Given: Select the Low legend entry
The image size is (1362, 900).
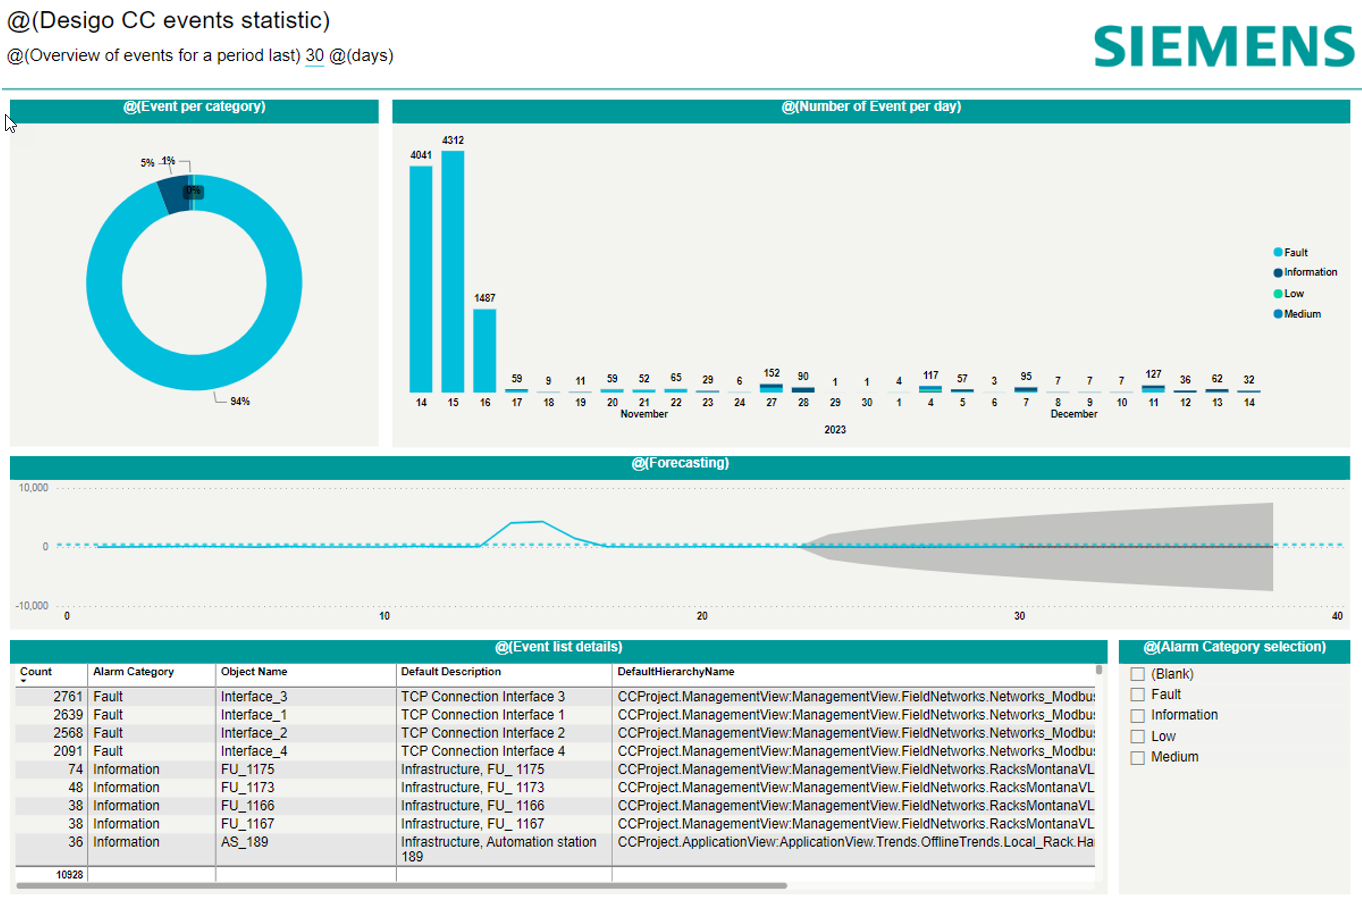Looking at the screenshot, I should tap(1293, 294).
